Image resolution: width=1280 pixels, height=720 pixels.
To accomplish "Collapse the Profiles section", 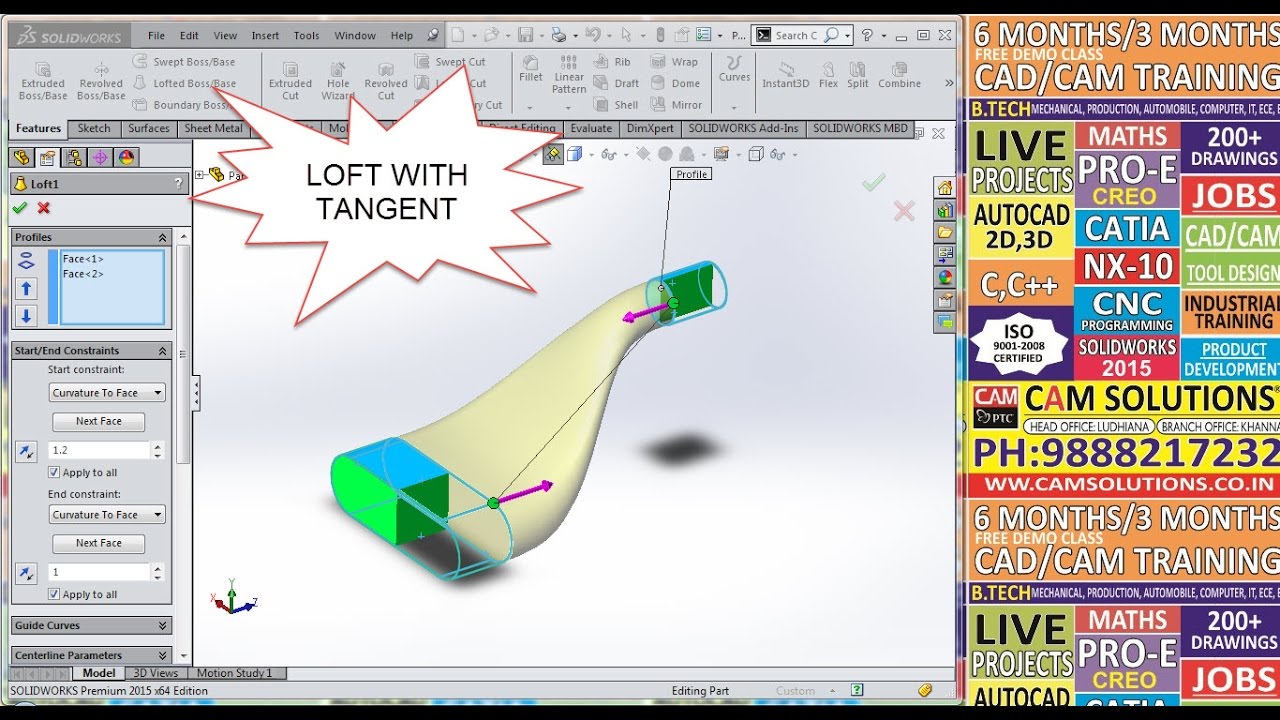I will [x=162, y=237].
